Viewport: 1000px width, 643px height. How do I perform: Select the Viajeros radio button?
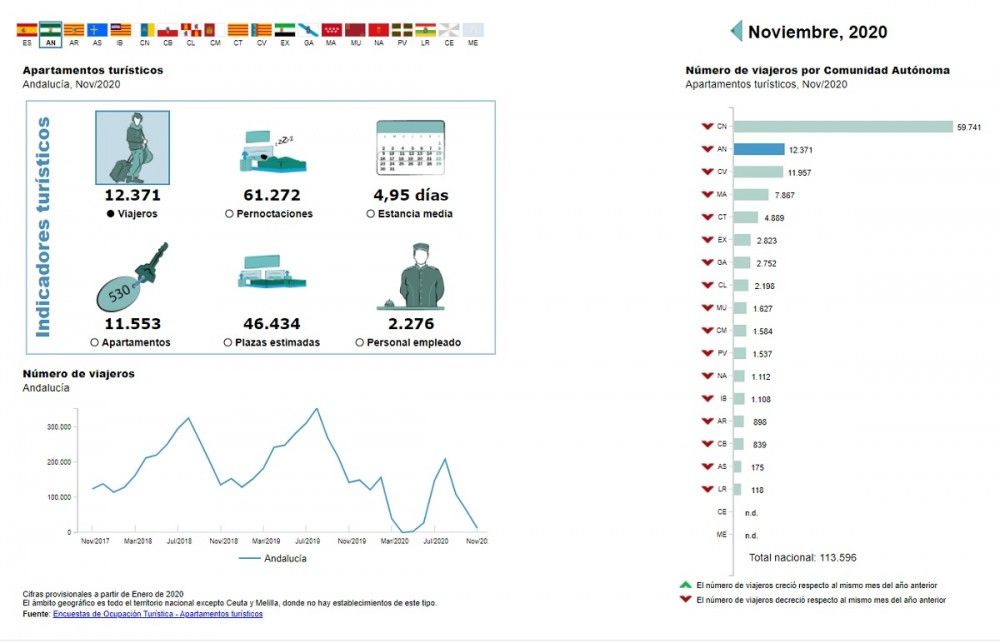[110, 214]
